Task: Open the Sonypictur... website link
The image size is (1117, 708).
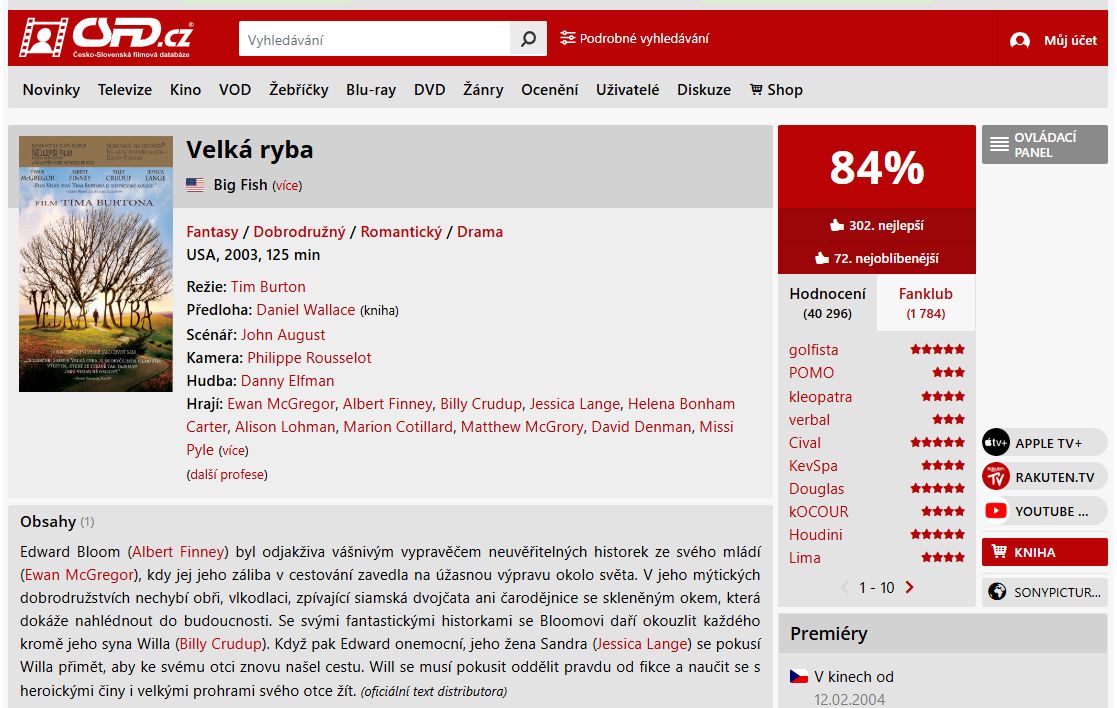Action: tap(1044, 592)
